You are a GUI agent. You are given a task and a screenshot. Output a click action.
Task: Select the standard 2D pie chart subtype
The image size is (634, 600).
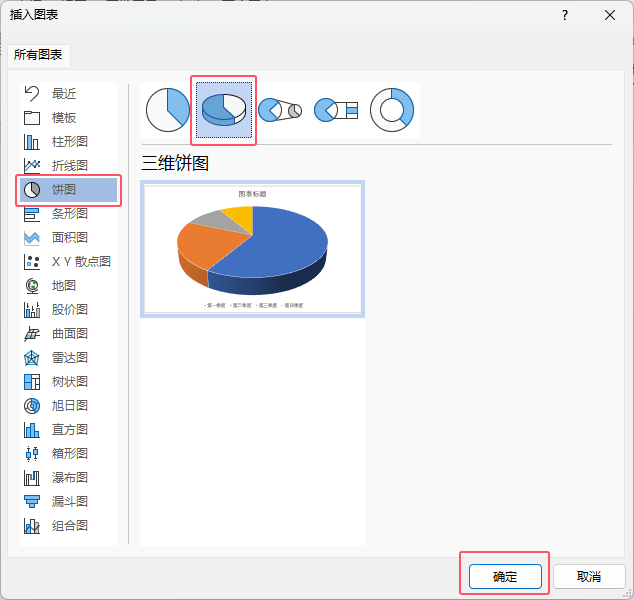click(168, 110)
